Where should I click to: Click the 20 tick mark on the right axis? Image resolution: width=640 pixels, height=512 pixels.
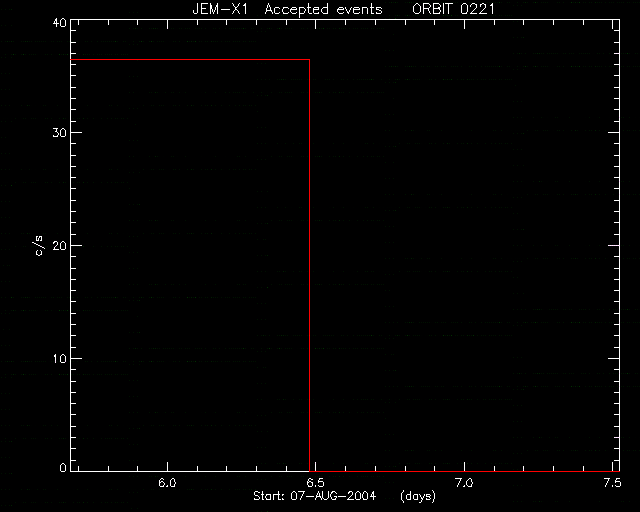[x=613, y=245]
